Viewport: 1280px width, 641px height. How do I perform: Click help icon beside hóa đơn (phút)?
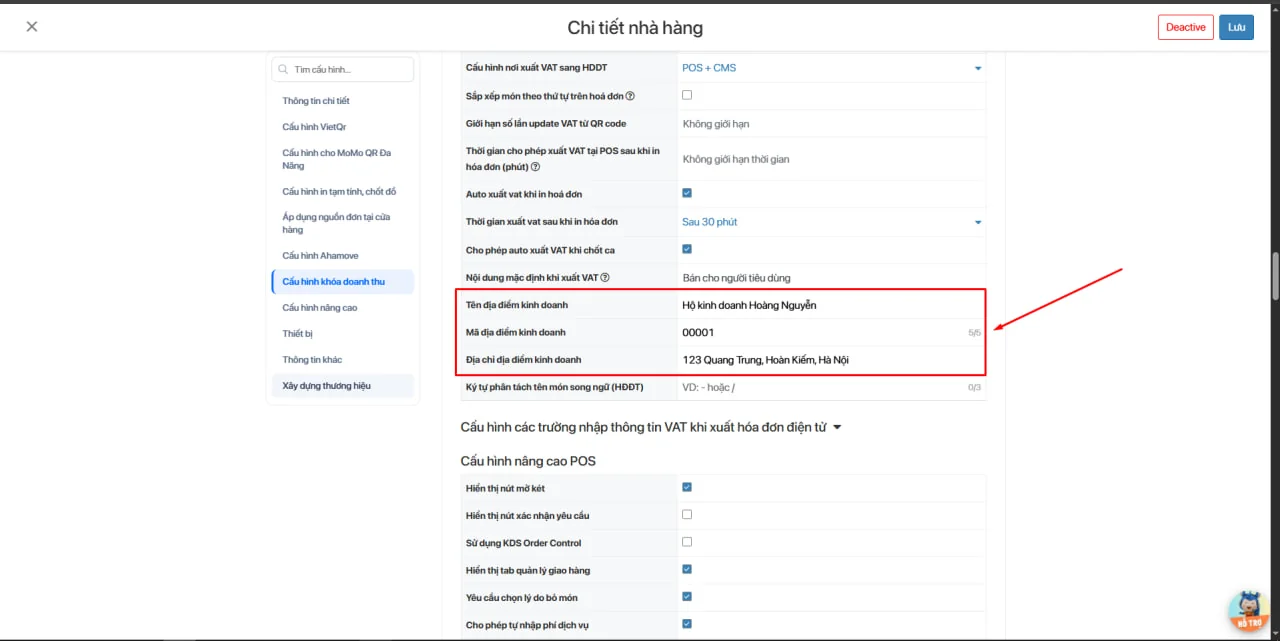(x=536, y=167)
